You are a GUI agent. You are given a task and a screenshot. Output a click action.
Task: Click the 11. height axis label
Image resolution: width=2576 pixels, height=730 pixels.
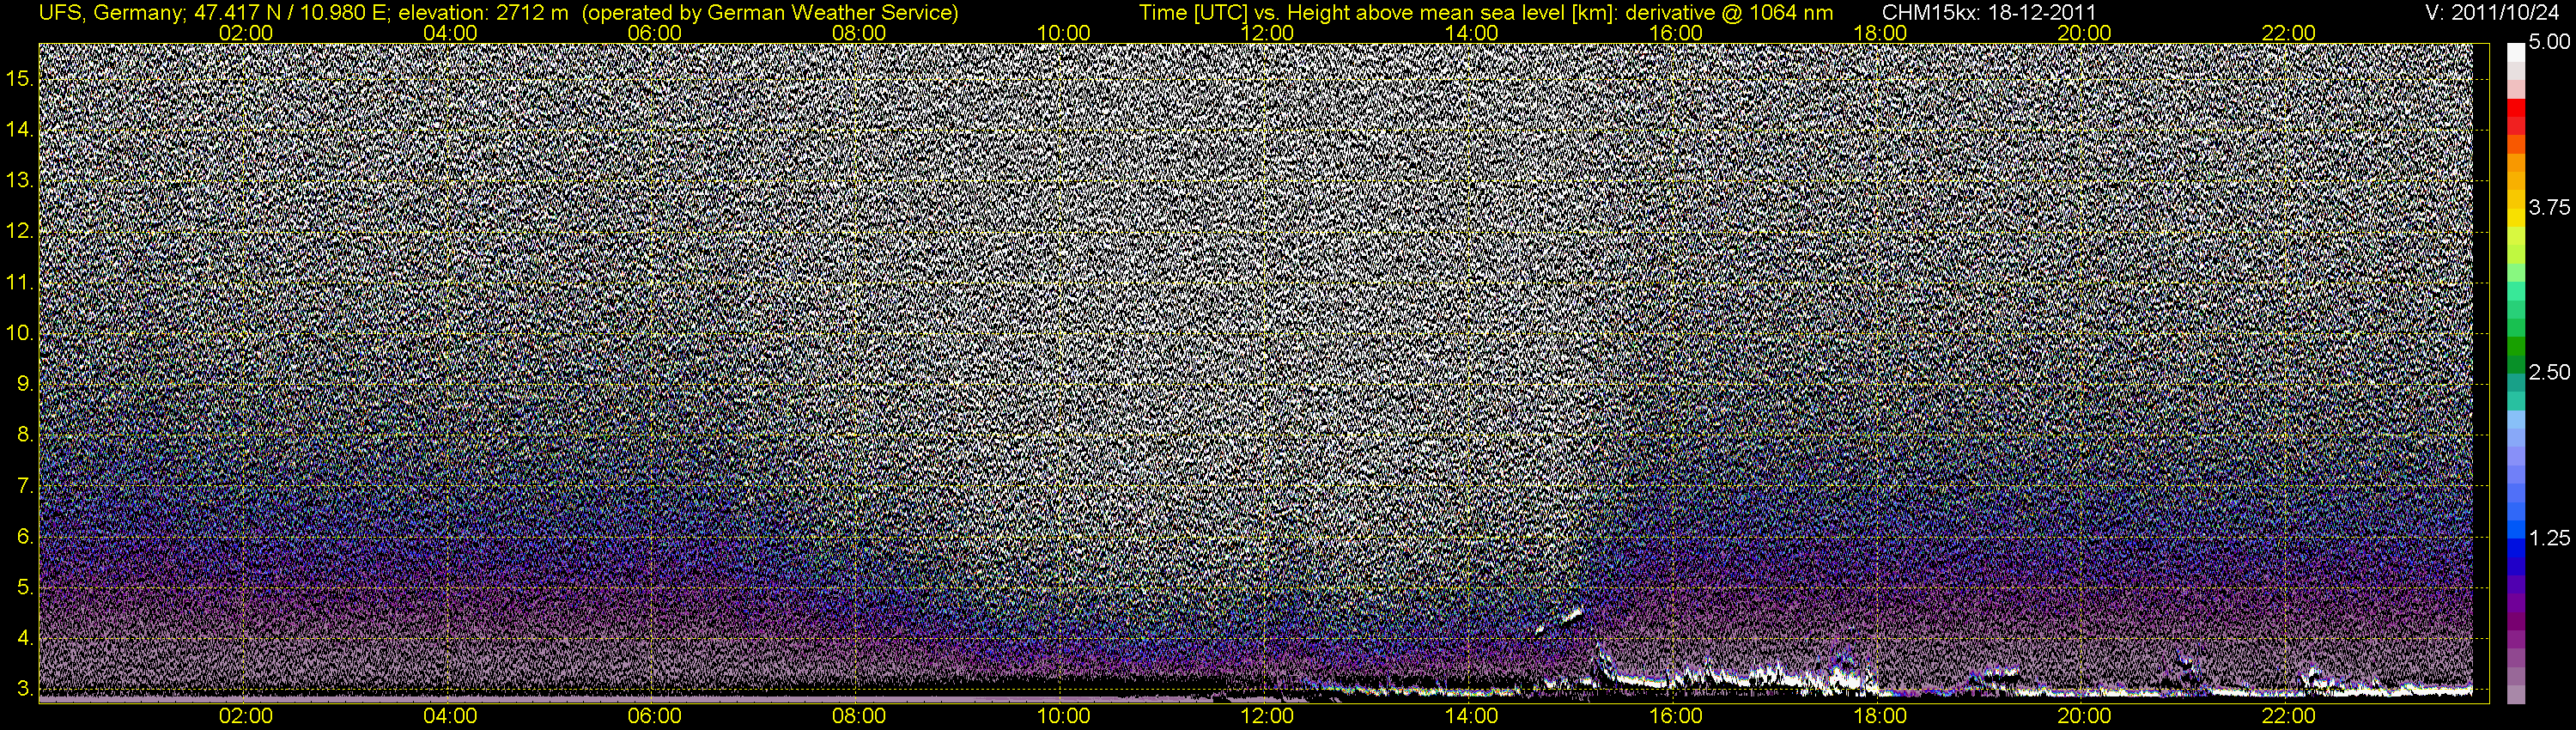pyautogui.click(x=20, y=283)
